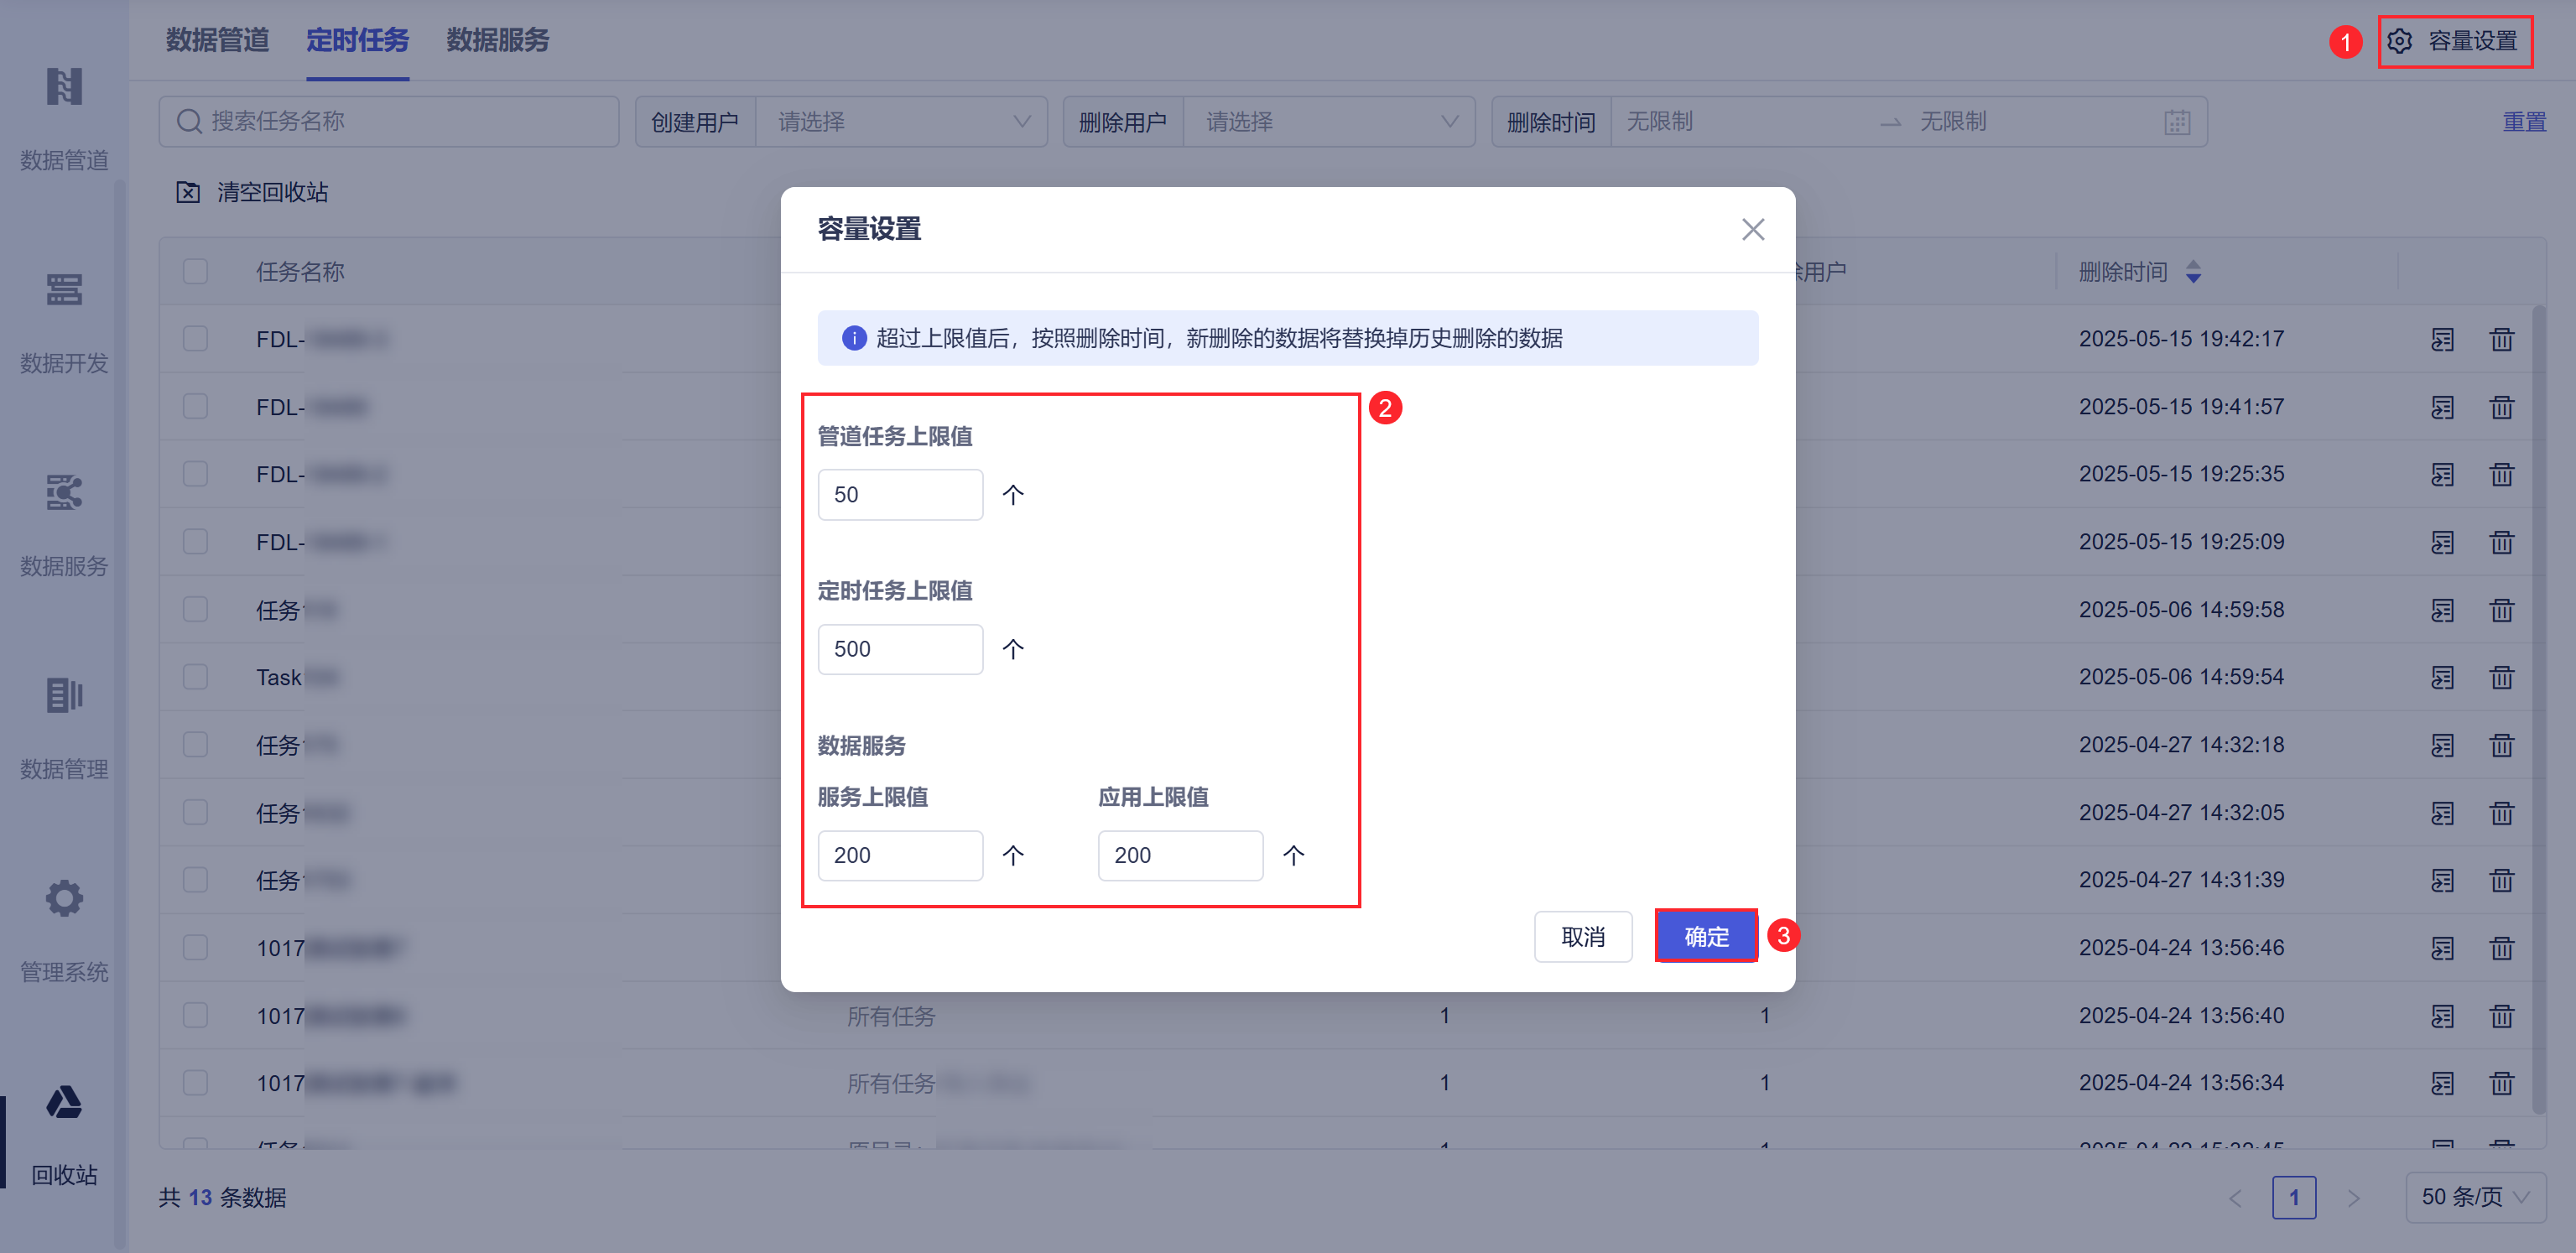Image resolution: width=2576 pixels, height=1253 pixels.
Task: Open the 管理系统 gear icon
Action: coord(64,898)
